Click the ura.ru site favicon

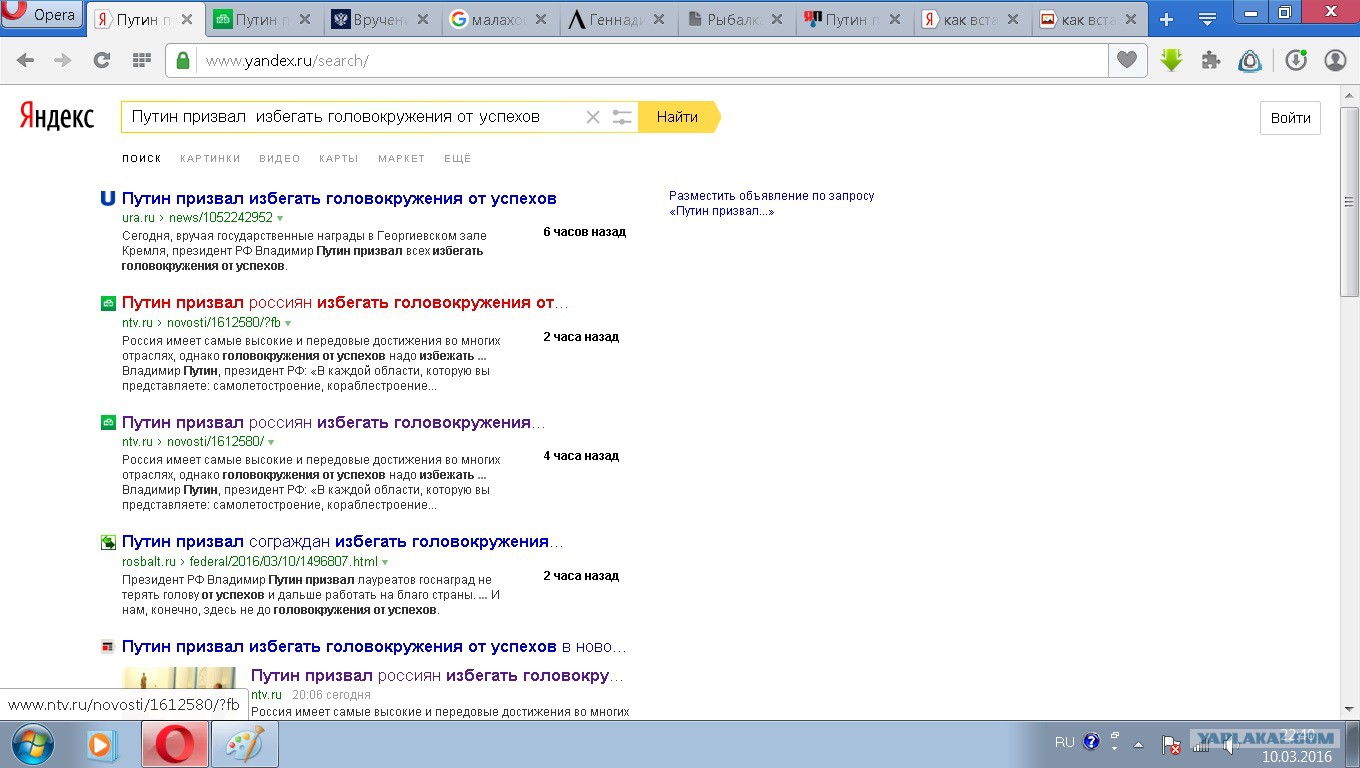108,198
